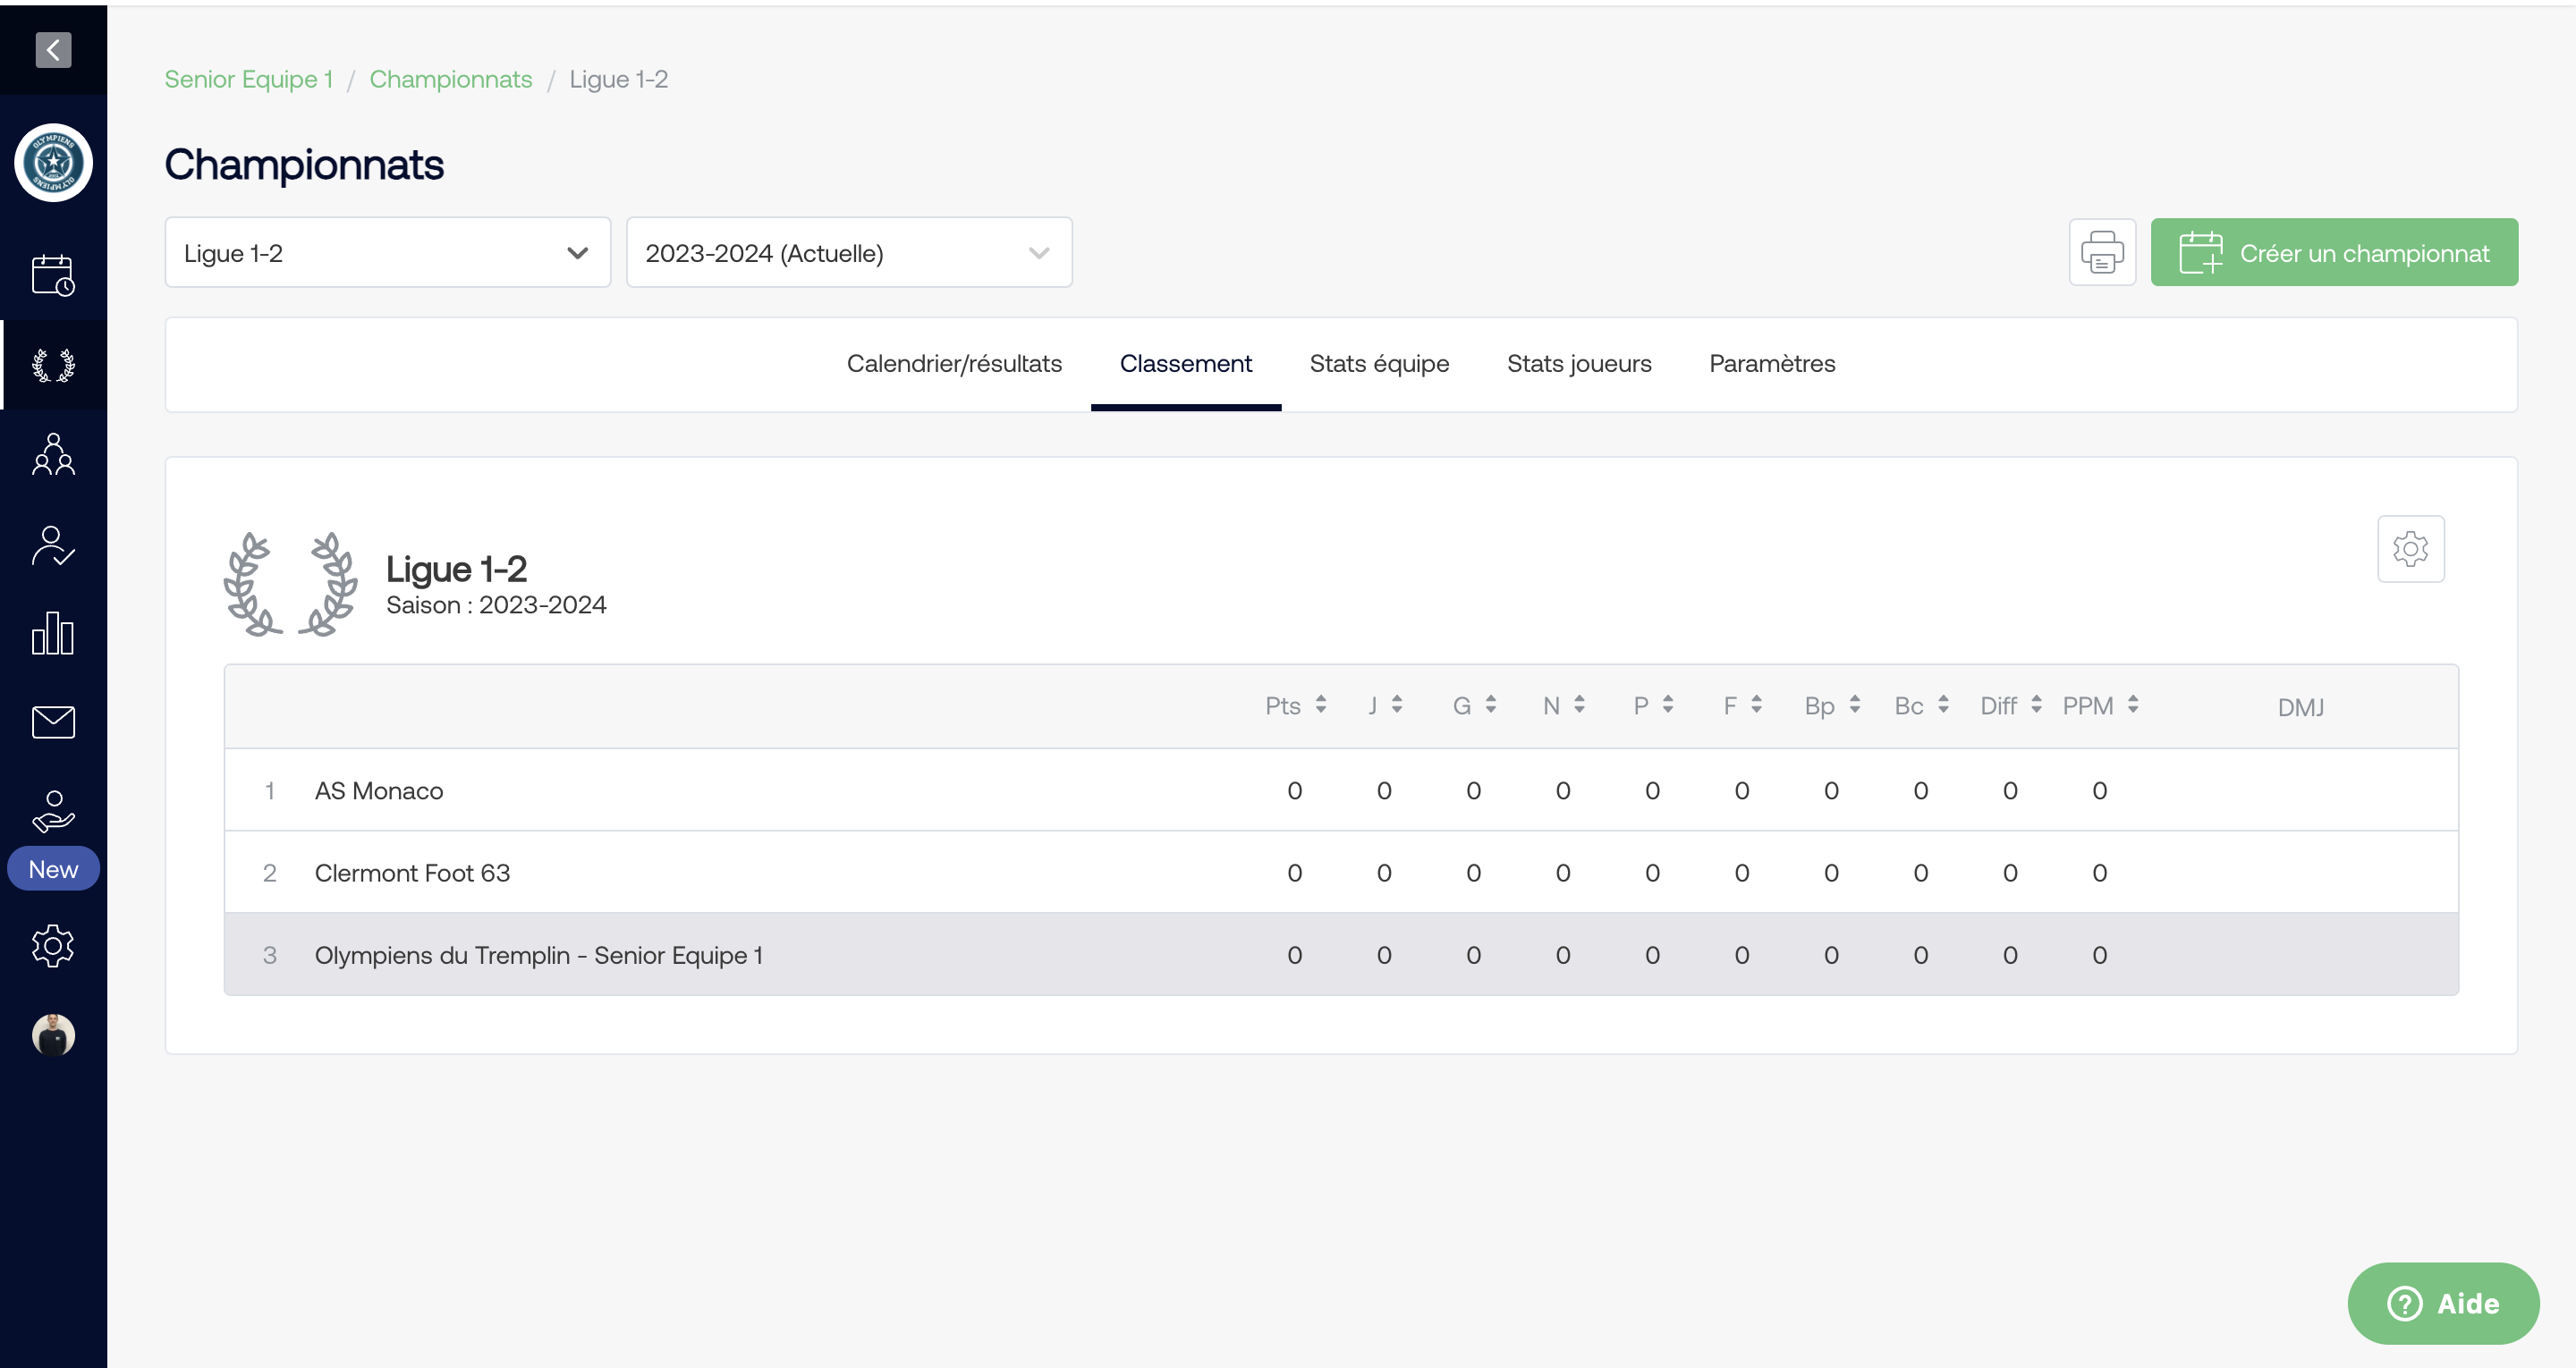Collapse the sidebar with the back arrow
The height and width of the screenshot is (1368, 2576).
pyautogui.click(x=53, y=50)
